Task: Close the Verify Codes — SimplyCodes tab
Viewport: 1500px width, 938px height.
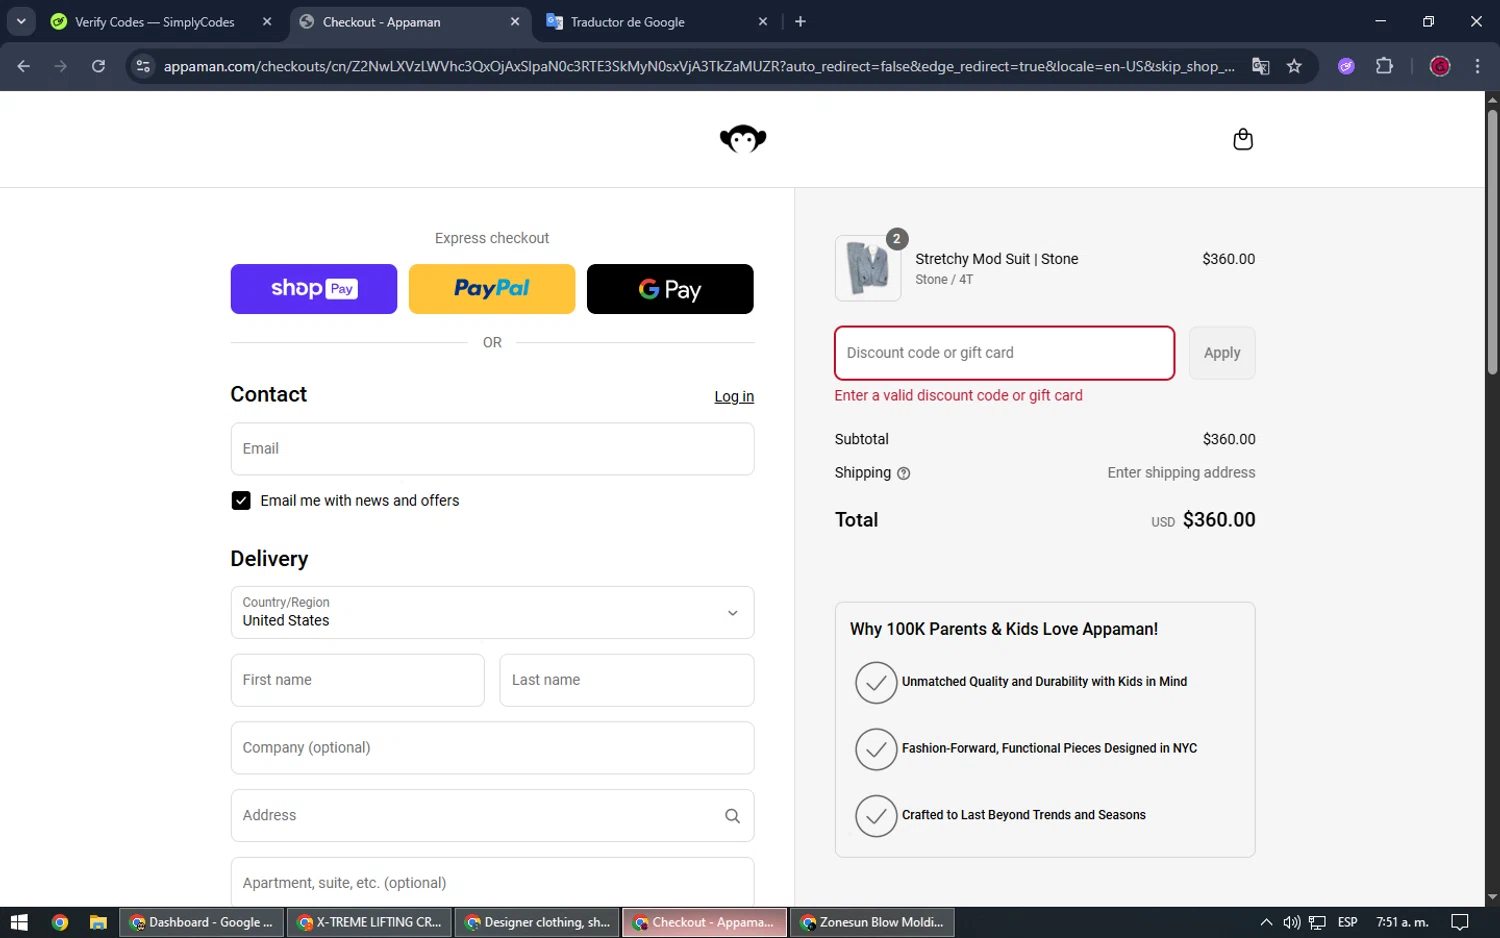Action: point(267,21)
